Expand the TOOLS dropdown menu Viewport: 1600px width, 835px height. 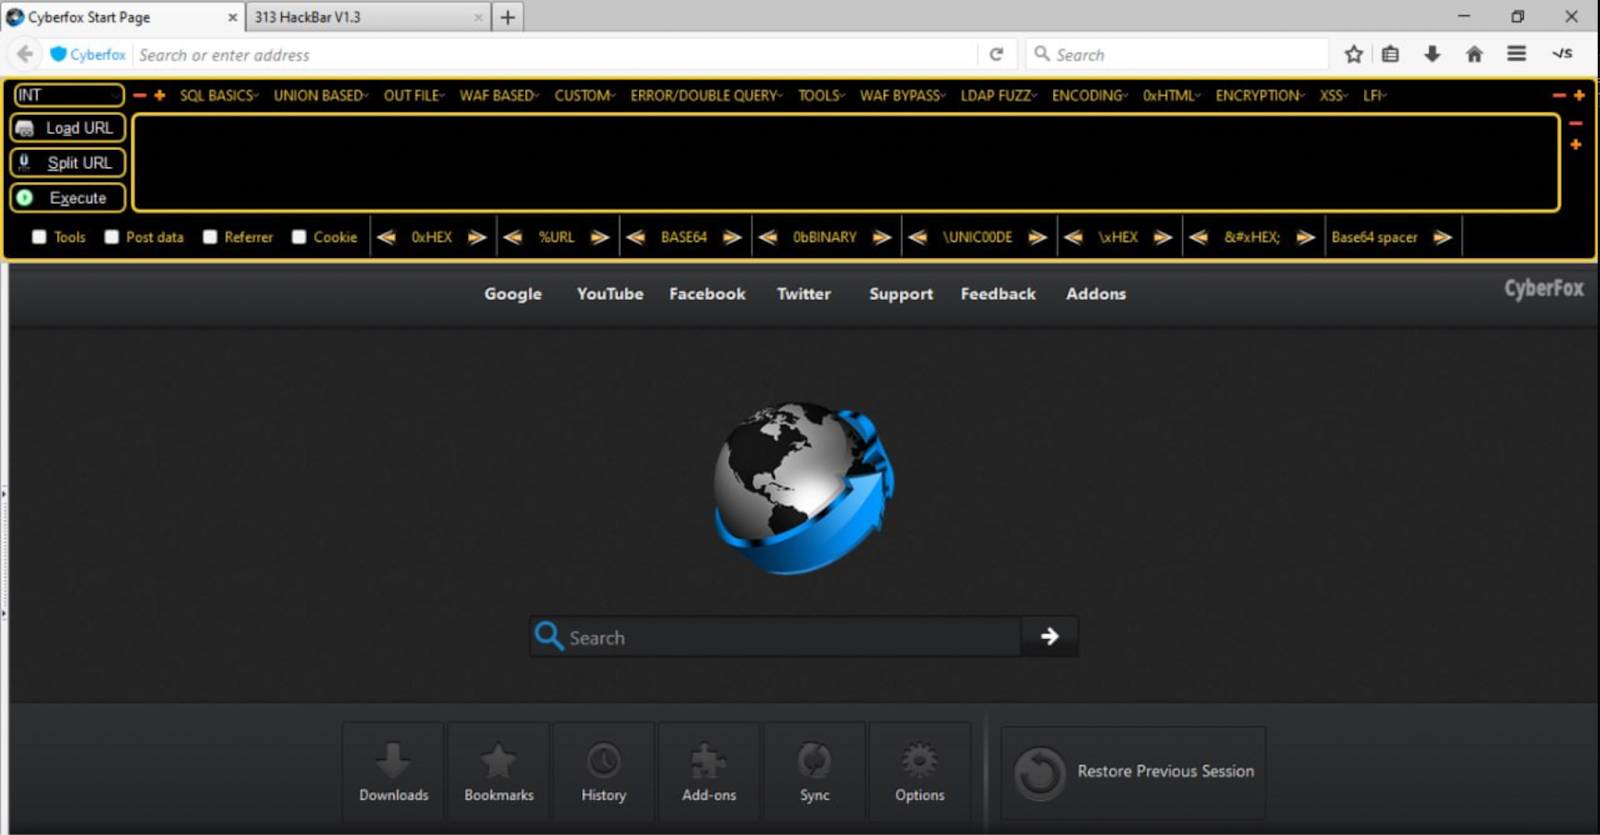click(821, 95)
